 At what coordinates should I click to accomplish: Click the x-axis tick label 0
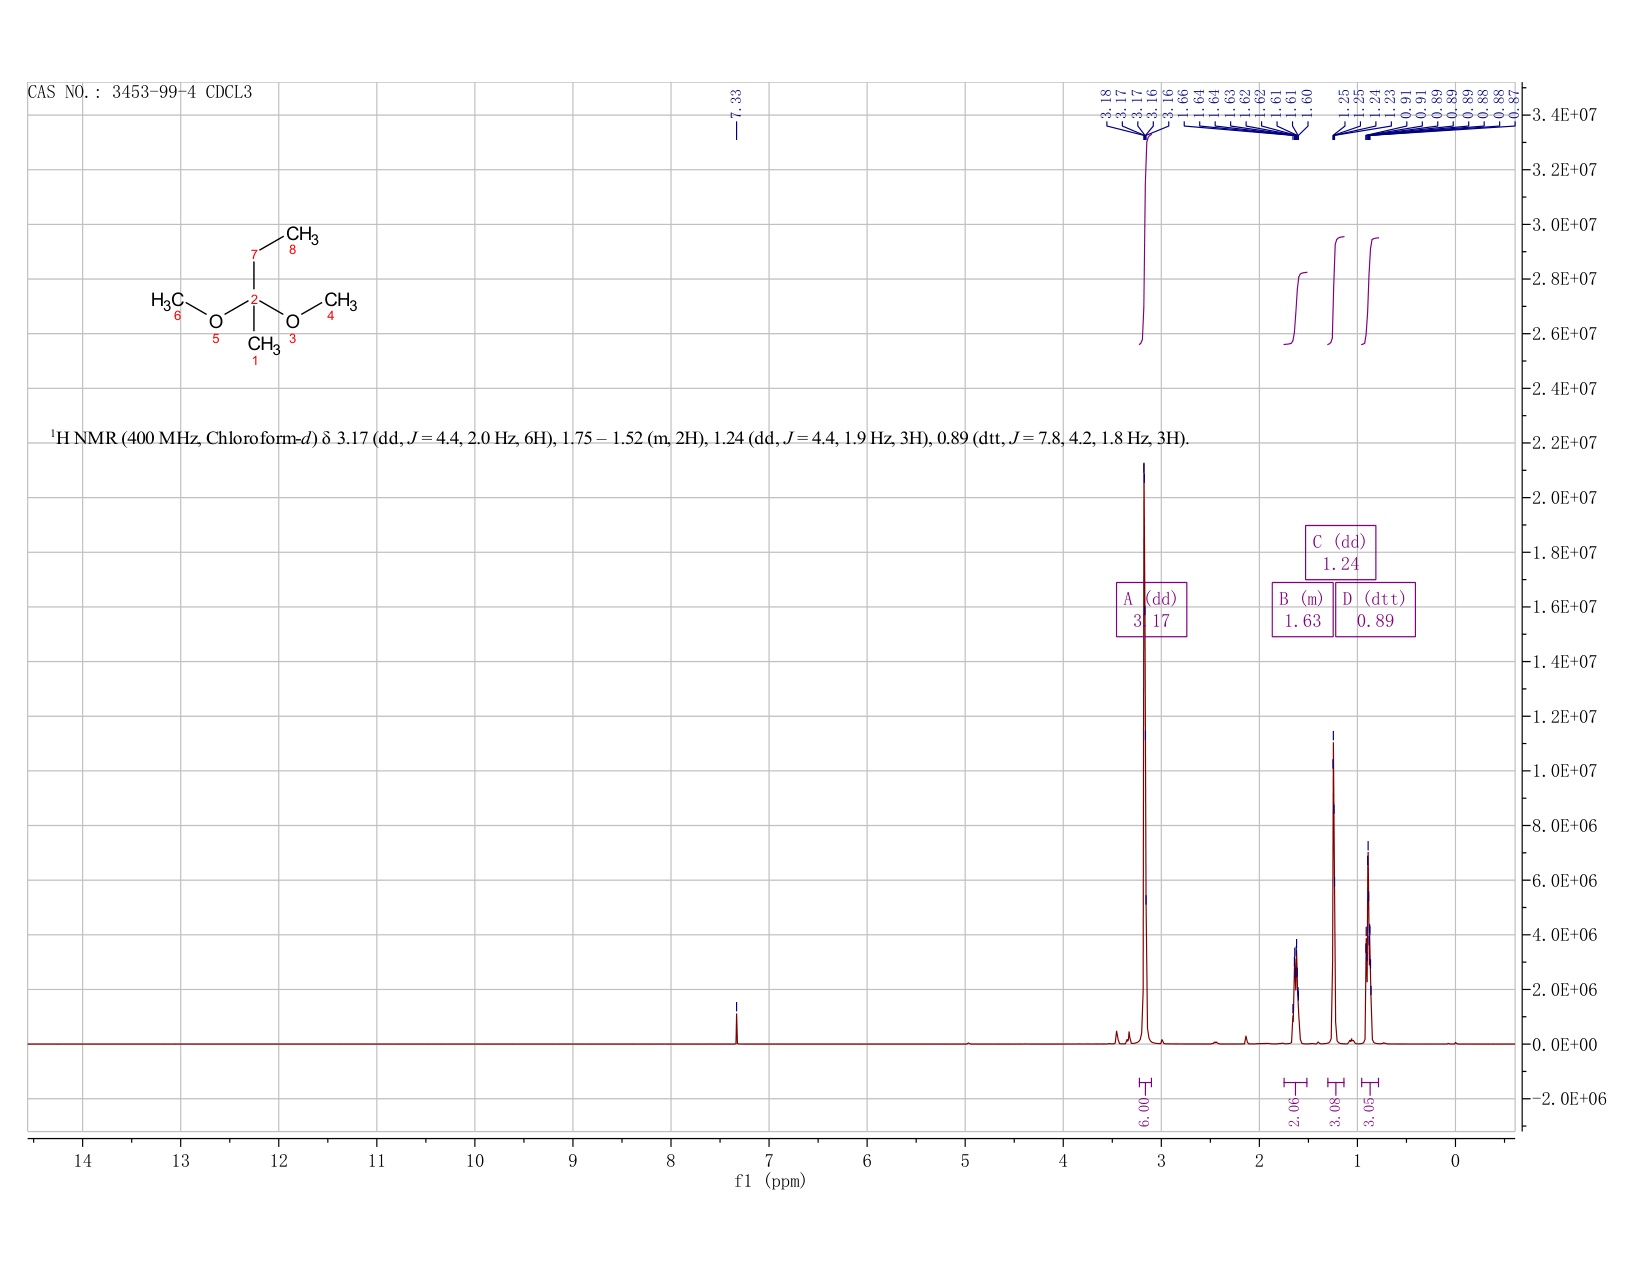[1455, 1160]
